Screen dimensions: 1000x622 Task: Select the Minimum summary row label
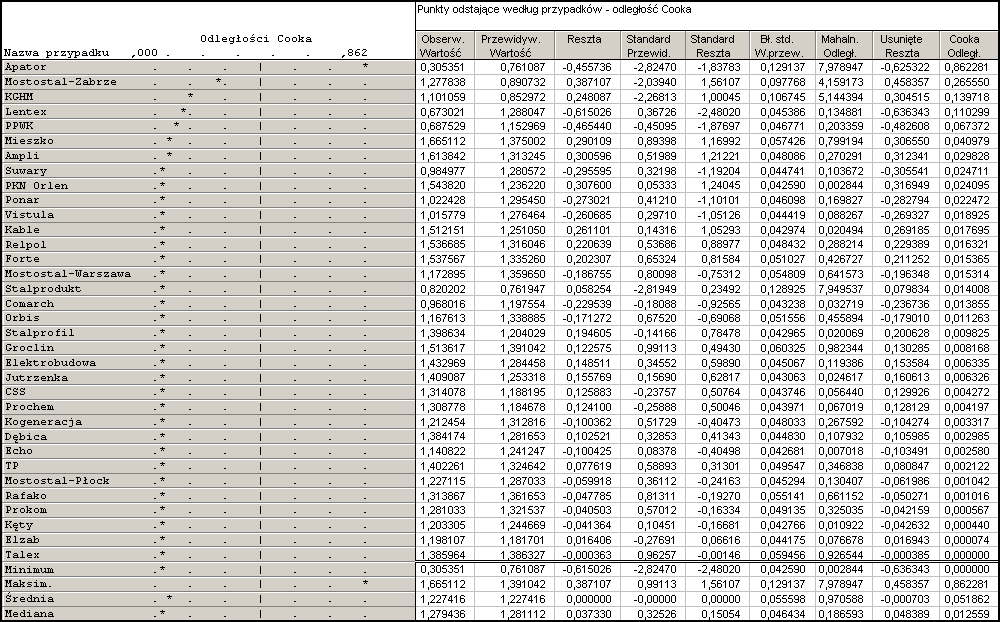pyautogui.click(x=29, y=570)
